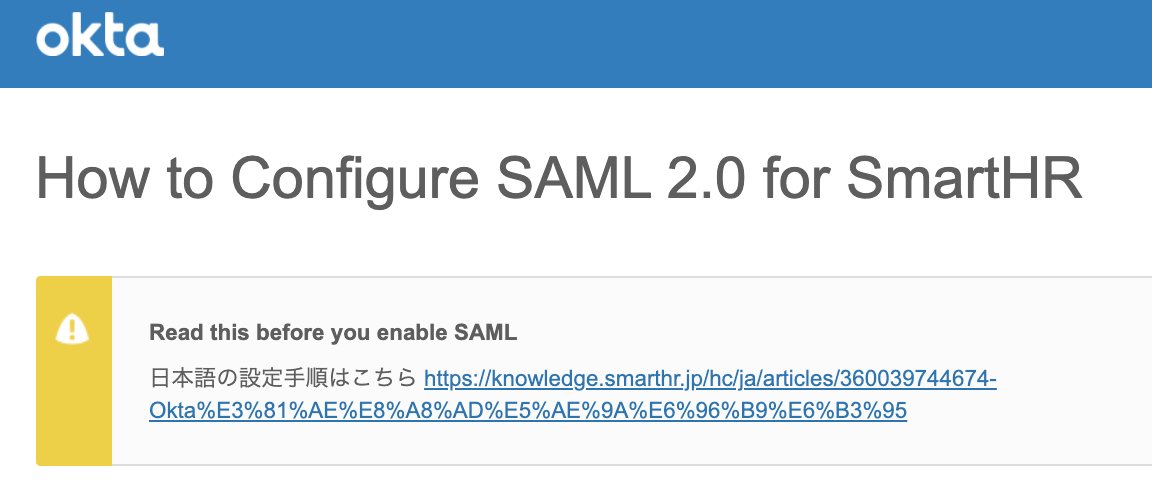Select the "How to Configure SAML 2.0" page heading

559,178
